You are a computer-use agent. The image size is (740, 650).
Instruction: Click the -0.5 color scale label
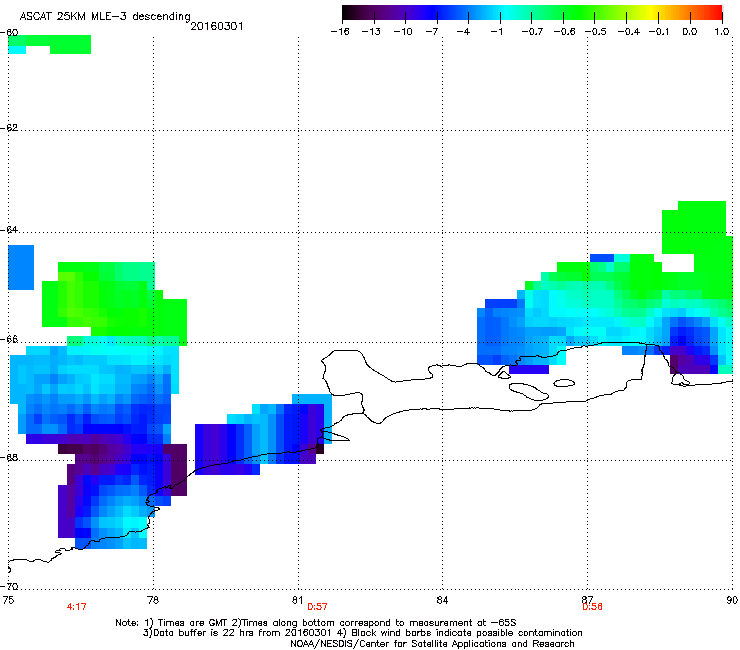596,32
